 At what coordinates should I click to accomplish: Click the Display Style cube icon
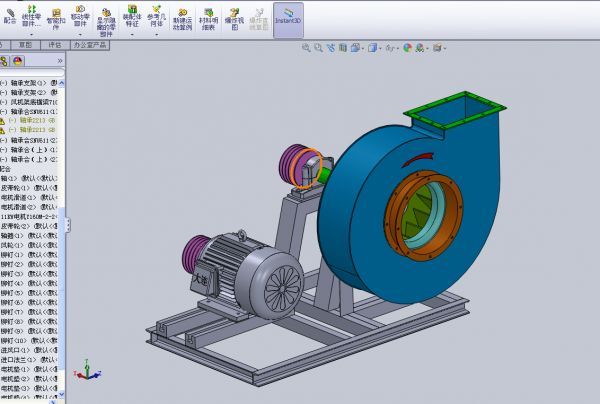click(372, 48)
